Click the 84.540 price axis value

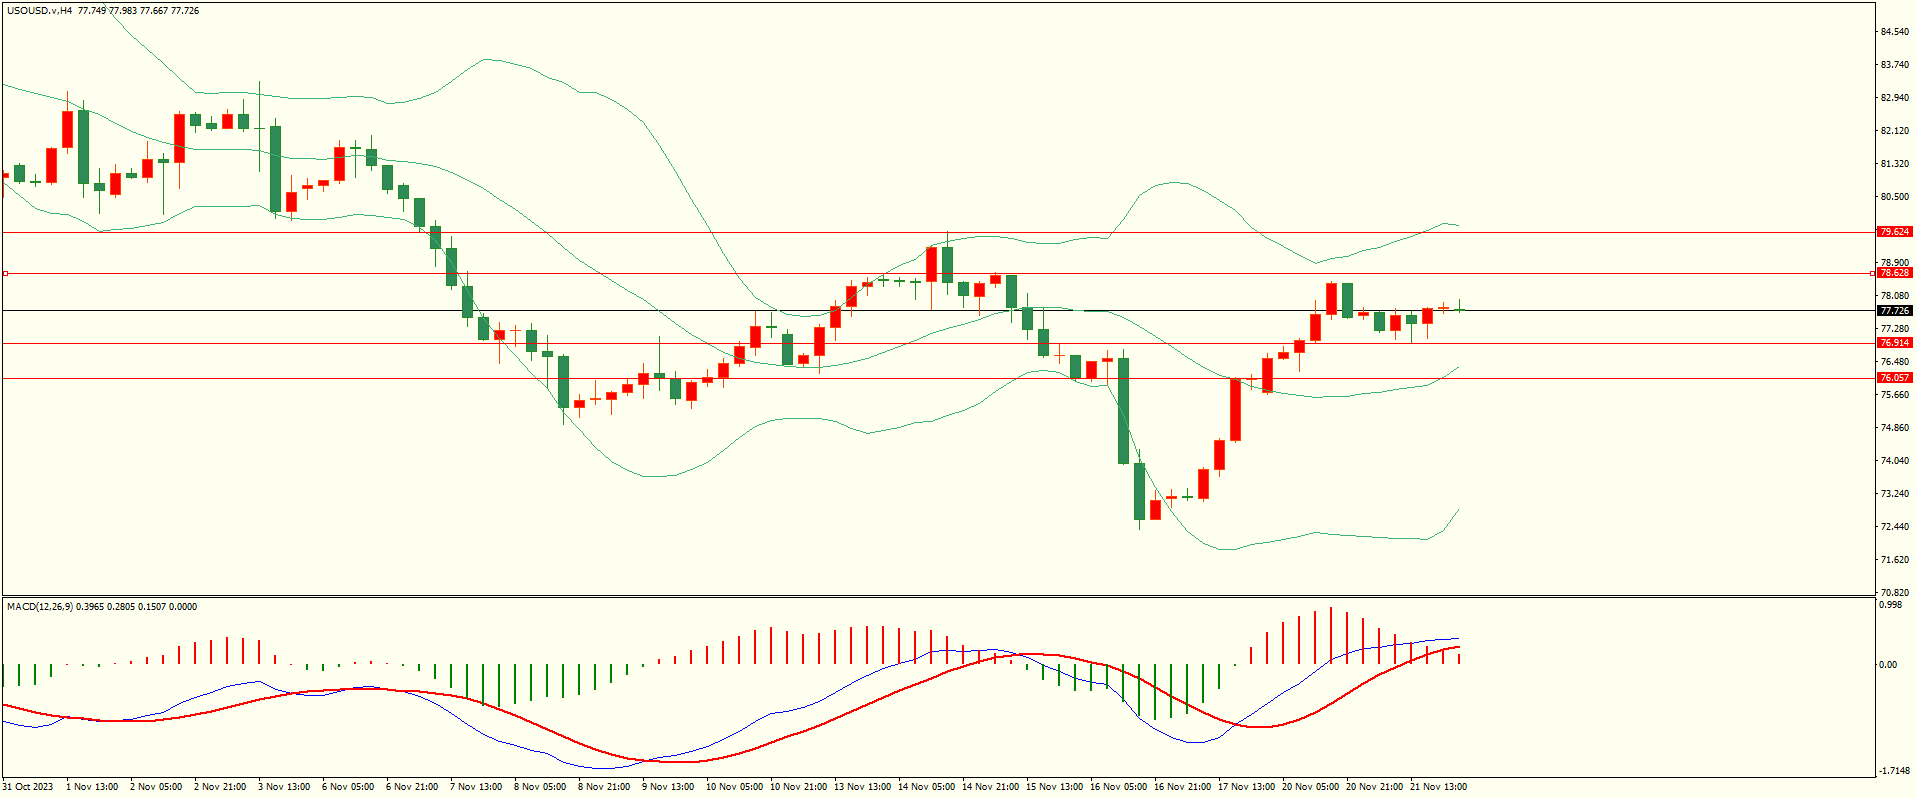pos(1894,32)
